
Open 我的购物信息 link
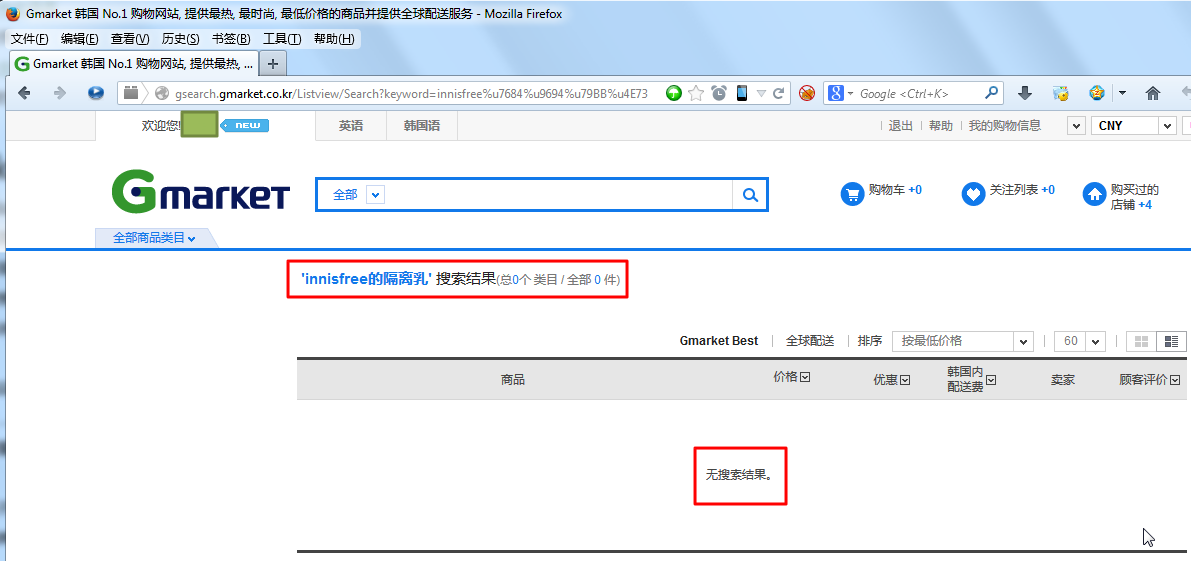click(x=1005, y=126)
